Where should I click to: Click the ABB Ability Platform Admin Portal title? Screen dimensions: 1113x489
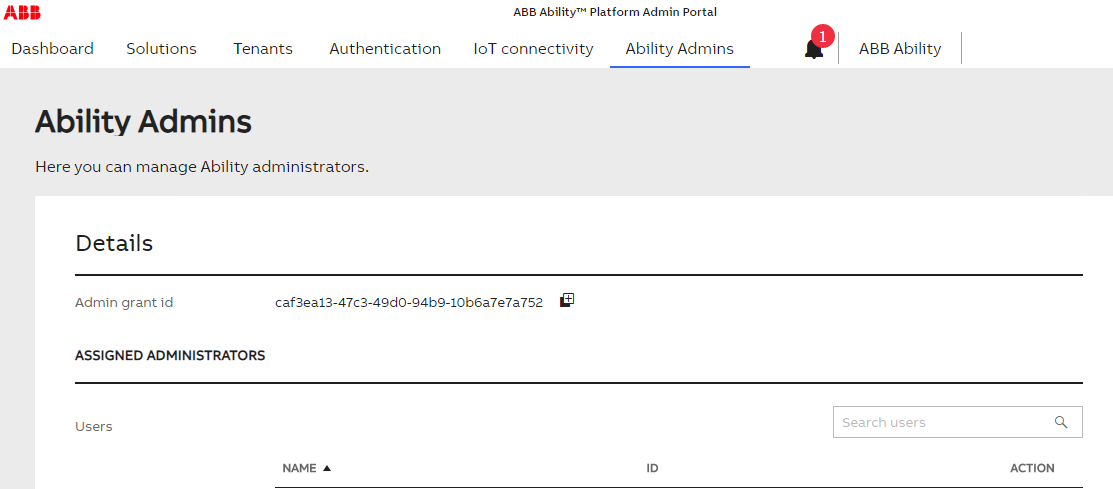pos(615,12)
